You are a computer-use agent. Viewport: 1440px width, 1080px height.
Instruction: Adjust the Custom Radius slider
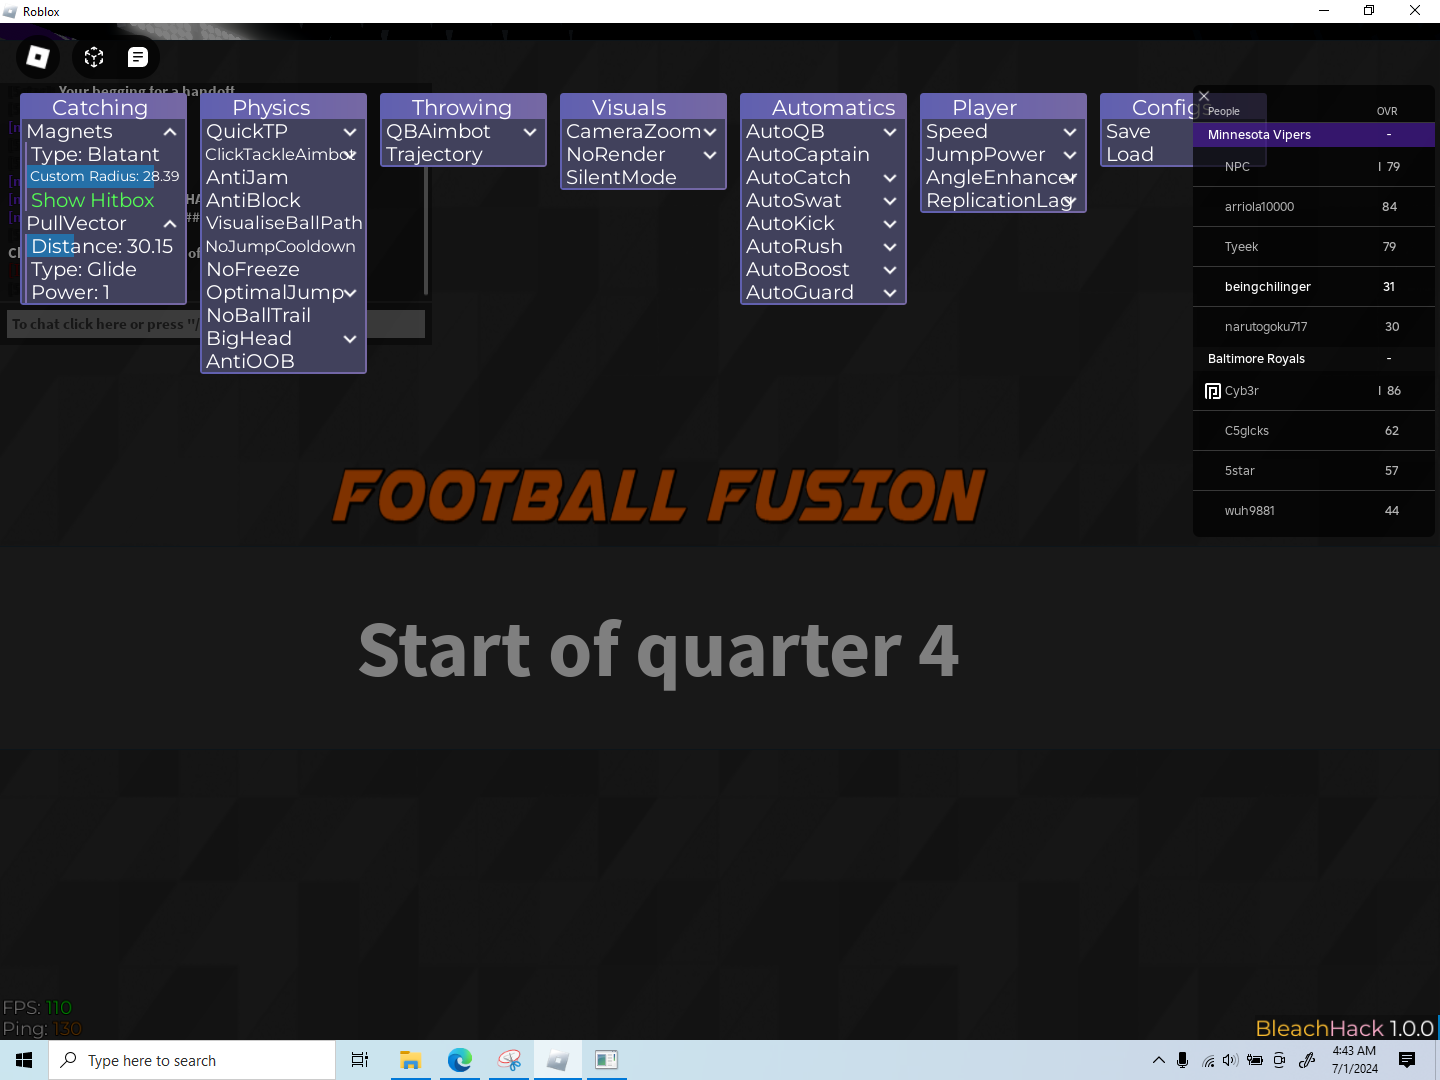(x=105, y=176)
